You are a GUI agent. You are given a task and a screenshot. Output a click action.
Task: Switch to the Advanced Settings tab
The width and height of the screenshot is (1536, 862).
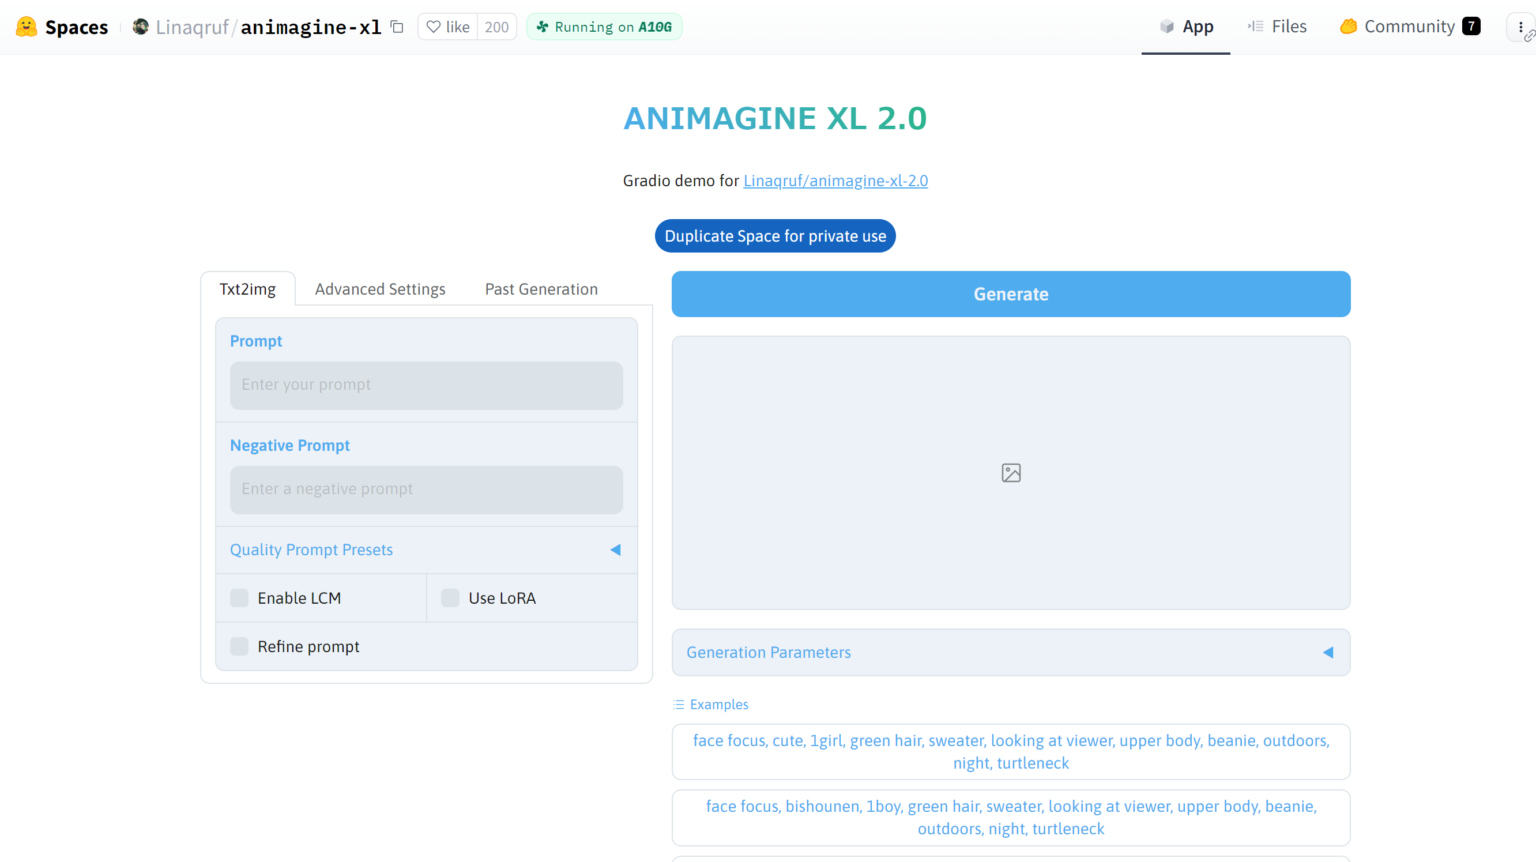[x=380, y=289]
